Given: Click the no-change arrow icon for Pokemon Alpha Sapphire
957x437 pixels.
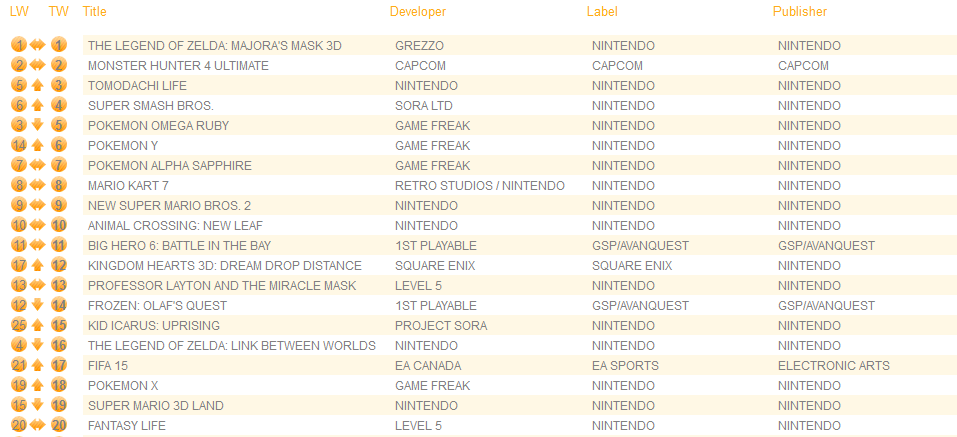Looking at the screenshot, I should click(38, 165).
